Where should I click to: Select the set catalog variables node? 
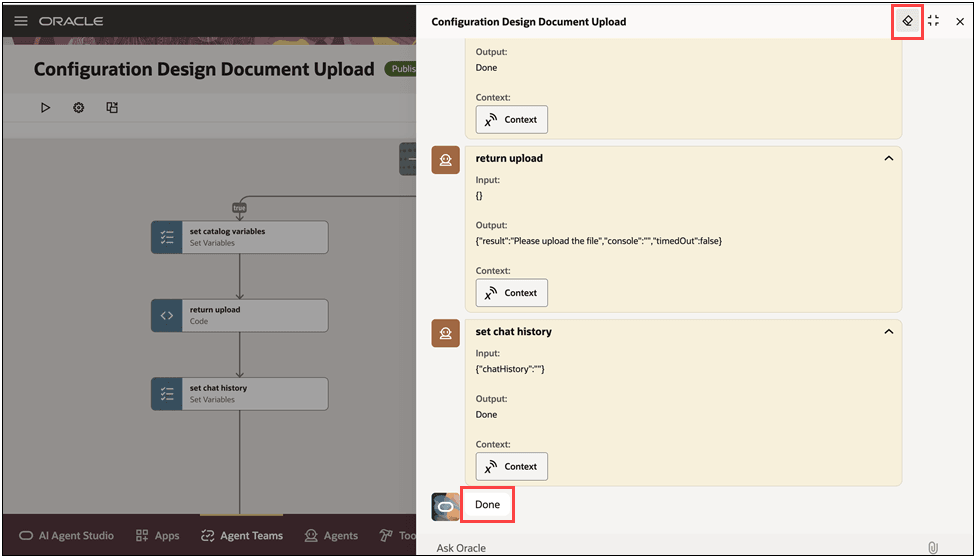(x=240, y=237)
